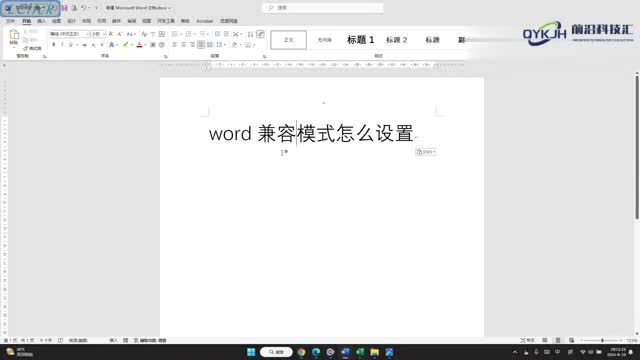Center-align the paragraph

pos(183,45)
